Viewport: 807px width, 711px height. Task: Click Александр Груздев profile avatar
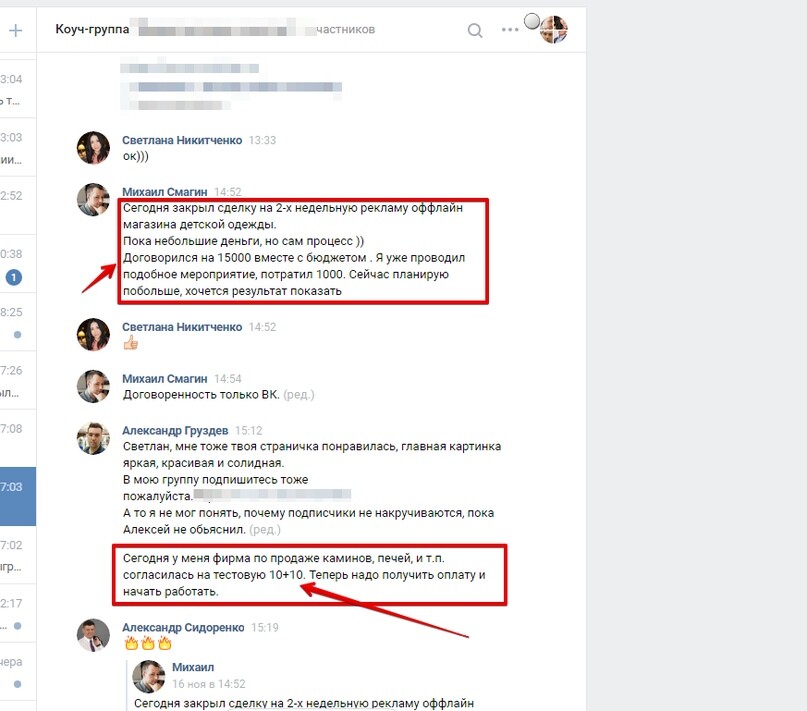click(x=93, y=438)
